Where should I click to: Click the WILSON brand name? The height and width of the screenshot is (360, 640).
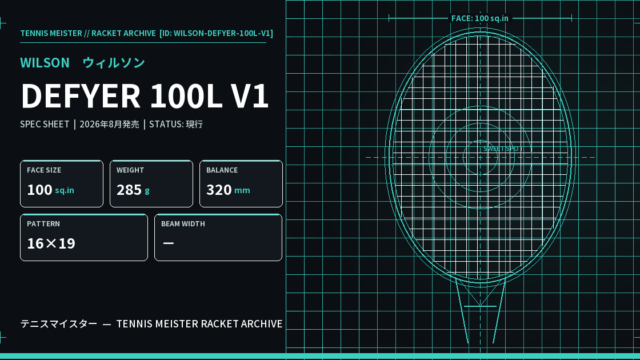[45, 63]
